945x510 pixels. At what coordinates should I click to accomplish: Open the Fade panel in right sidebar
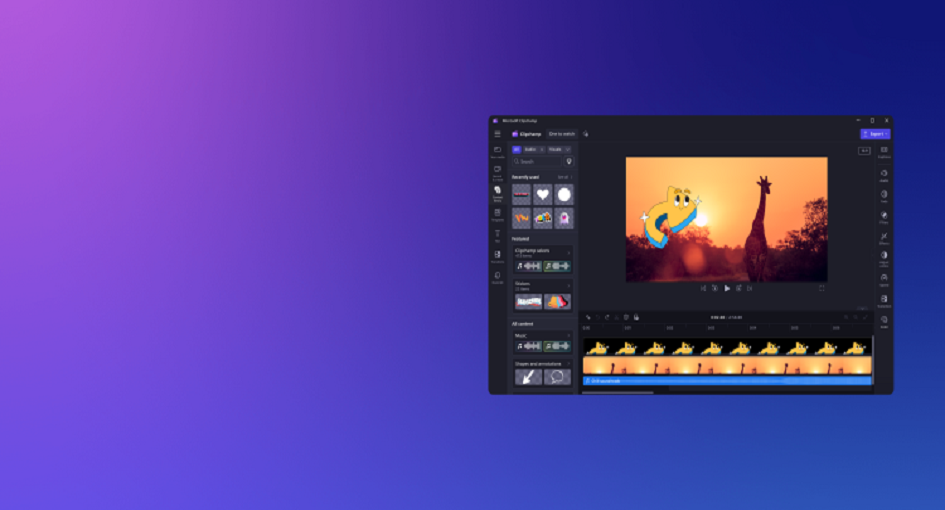click(x=884, y=197)
